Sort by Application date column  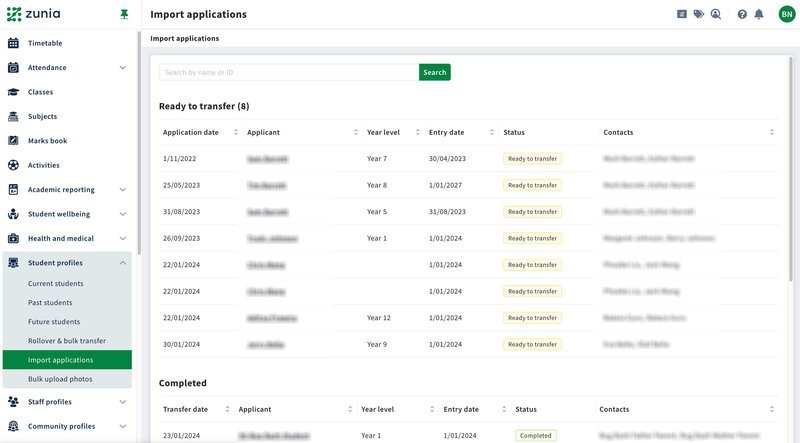click(236, 132)
